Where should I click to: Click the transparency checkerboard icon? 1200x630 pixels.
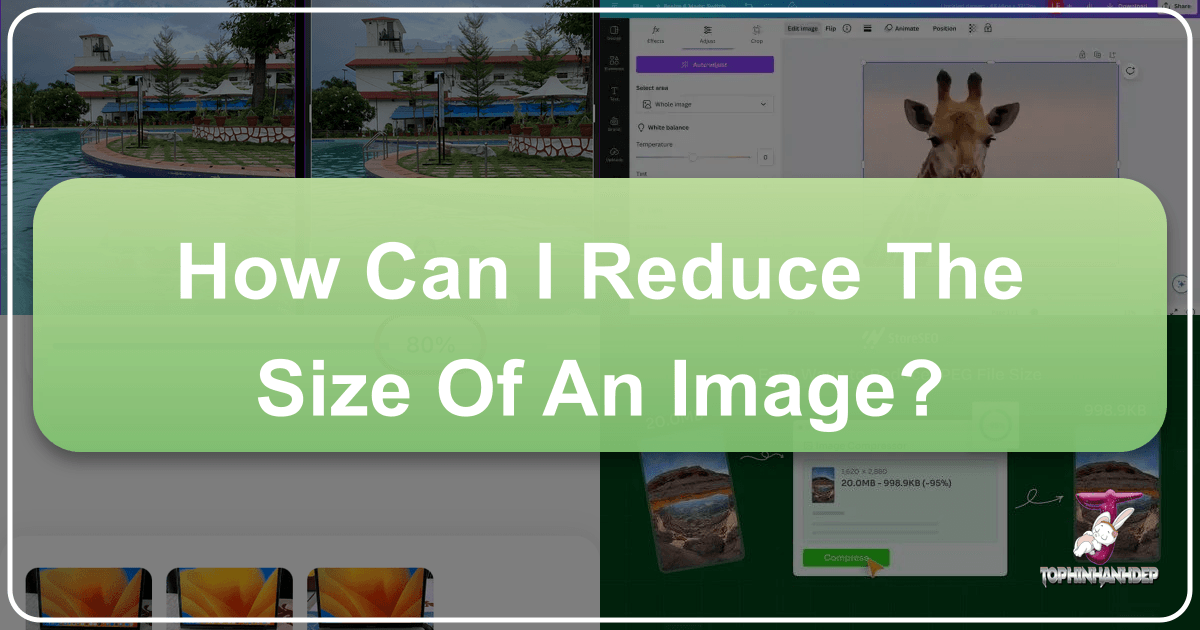971,28
